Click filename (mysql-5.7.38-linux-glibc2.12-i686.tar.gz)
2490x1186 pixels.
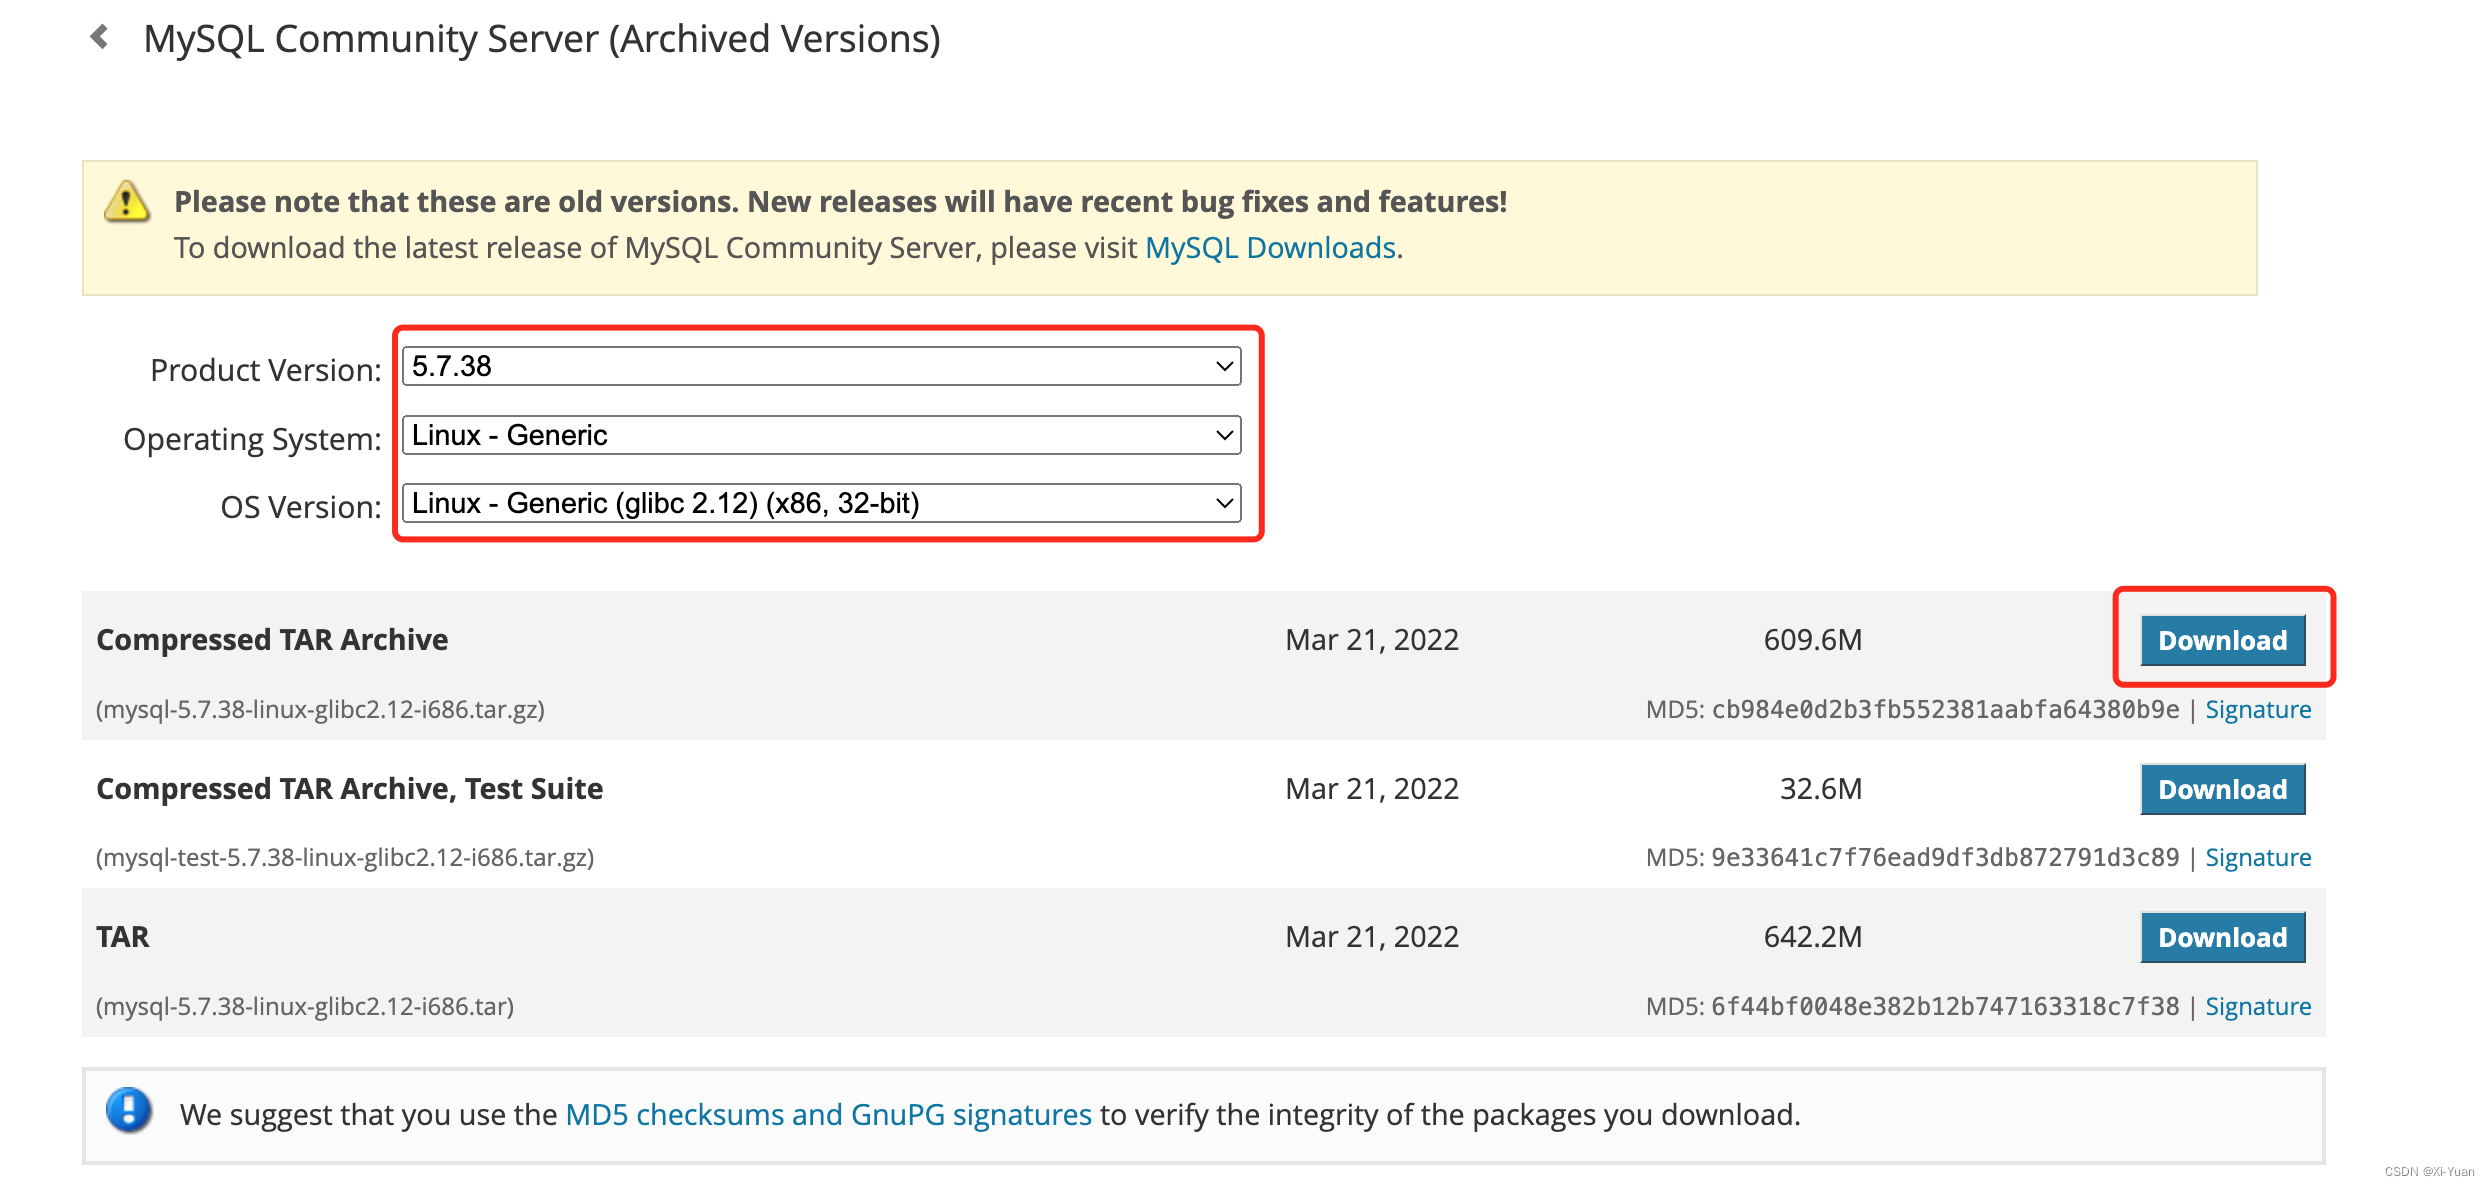point(320,709)
